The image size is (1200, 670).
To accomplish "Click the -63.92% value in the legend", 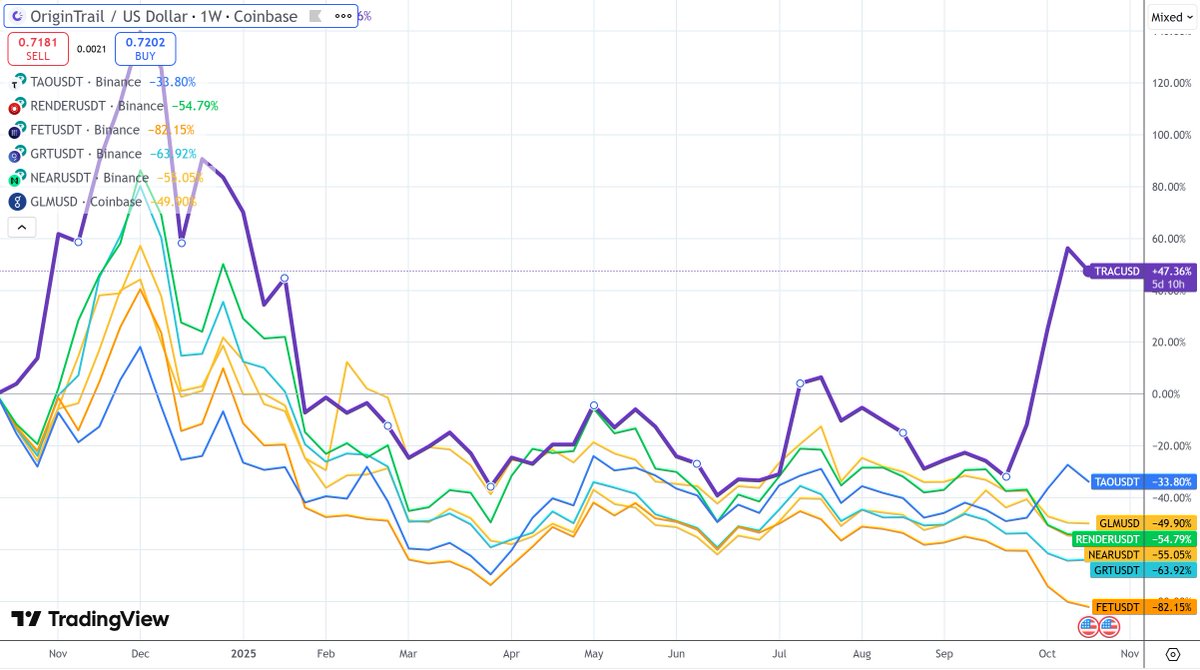I will 171,154.
